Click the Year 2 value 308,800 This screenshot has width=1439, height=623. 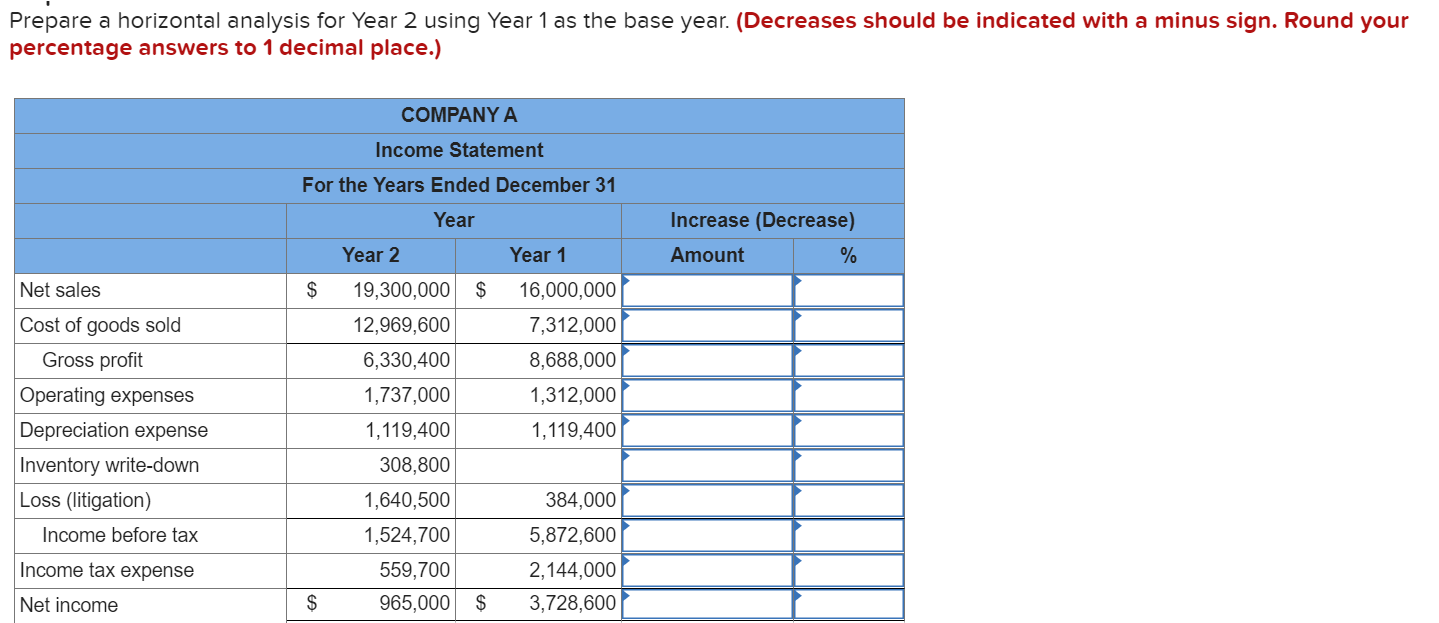click(x=415, y=465)
